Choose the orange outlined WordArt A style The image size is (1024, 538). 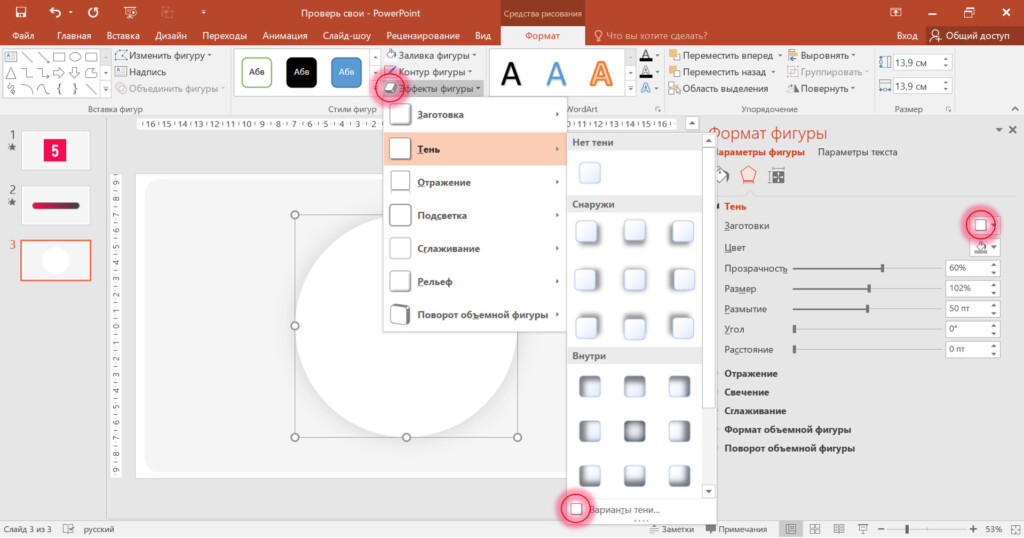[x=601, y=73]
